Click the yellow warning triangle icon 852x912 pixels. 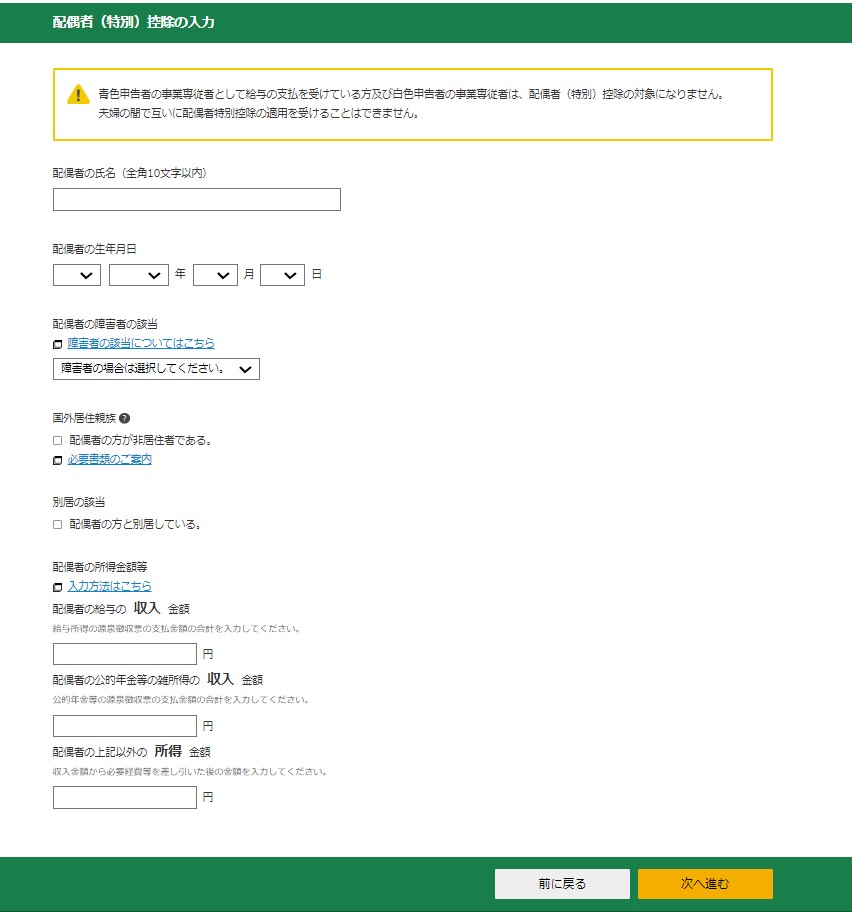click(x=78, y=95)
